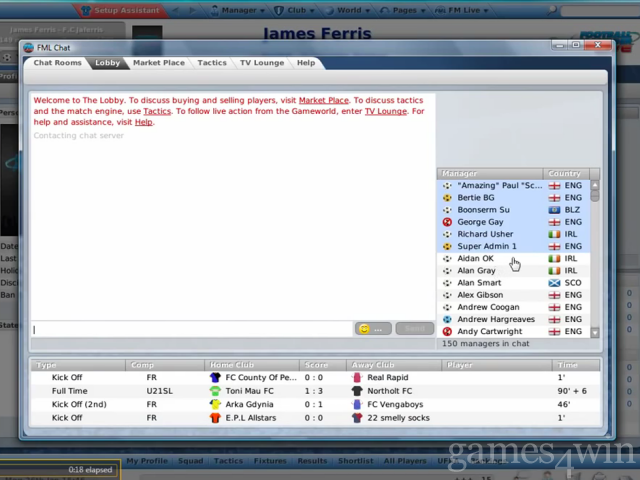Click FC County Of Pe... blue shirt icon
This screenshot has width=640, height=480.
pos(215,378)
